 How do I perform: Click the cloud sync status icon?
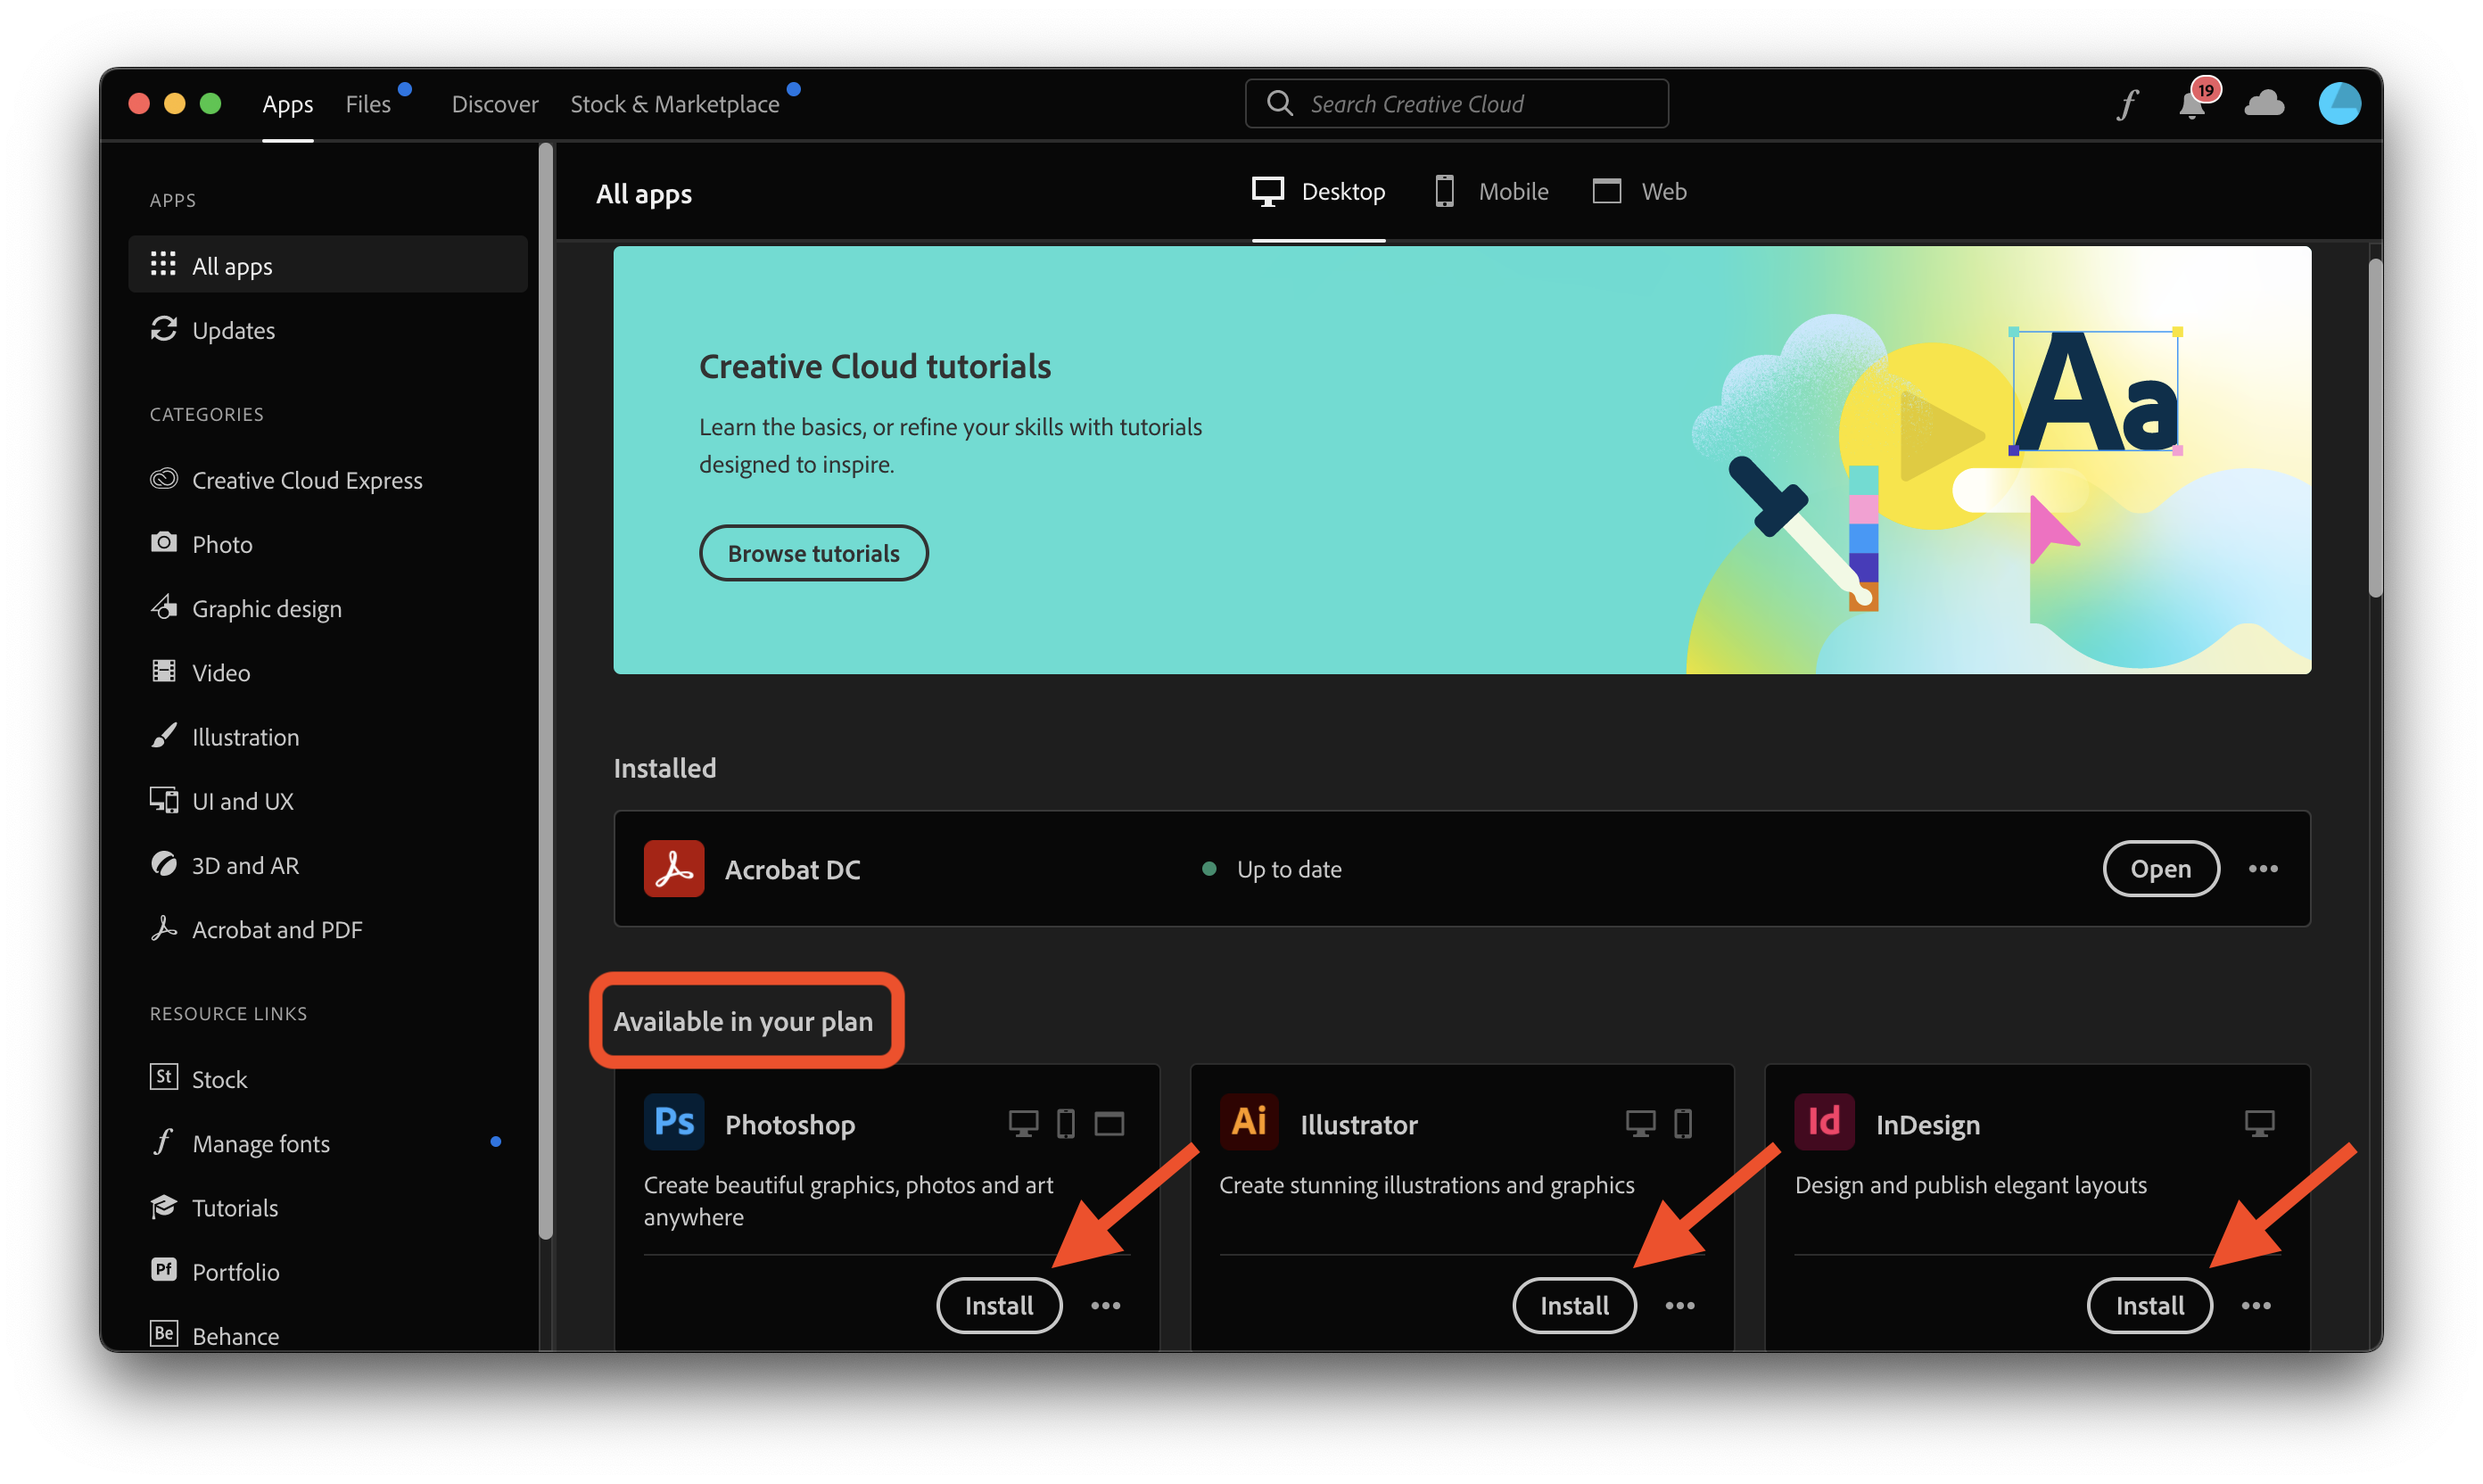point(2264,103)
